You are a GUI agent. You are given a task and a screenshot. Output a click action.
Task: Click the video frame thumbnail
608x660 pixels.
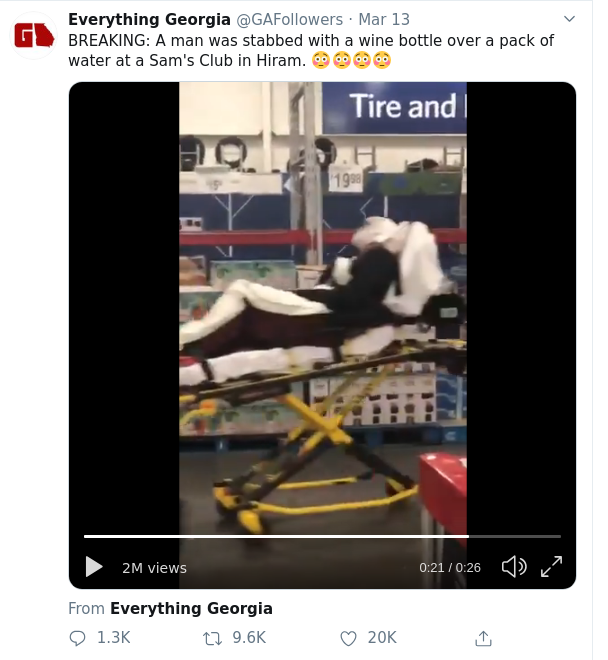click(323, 307)
